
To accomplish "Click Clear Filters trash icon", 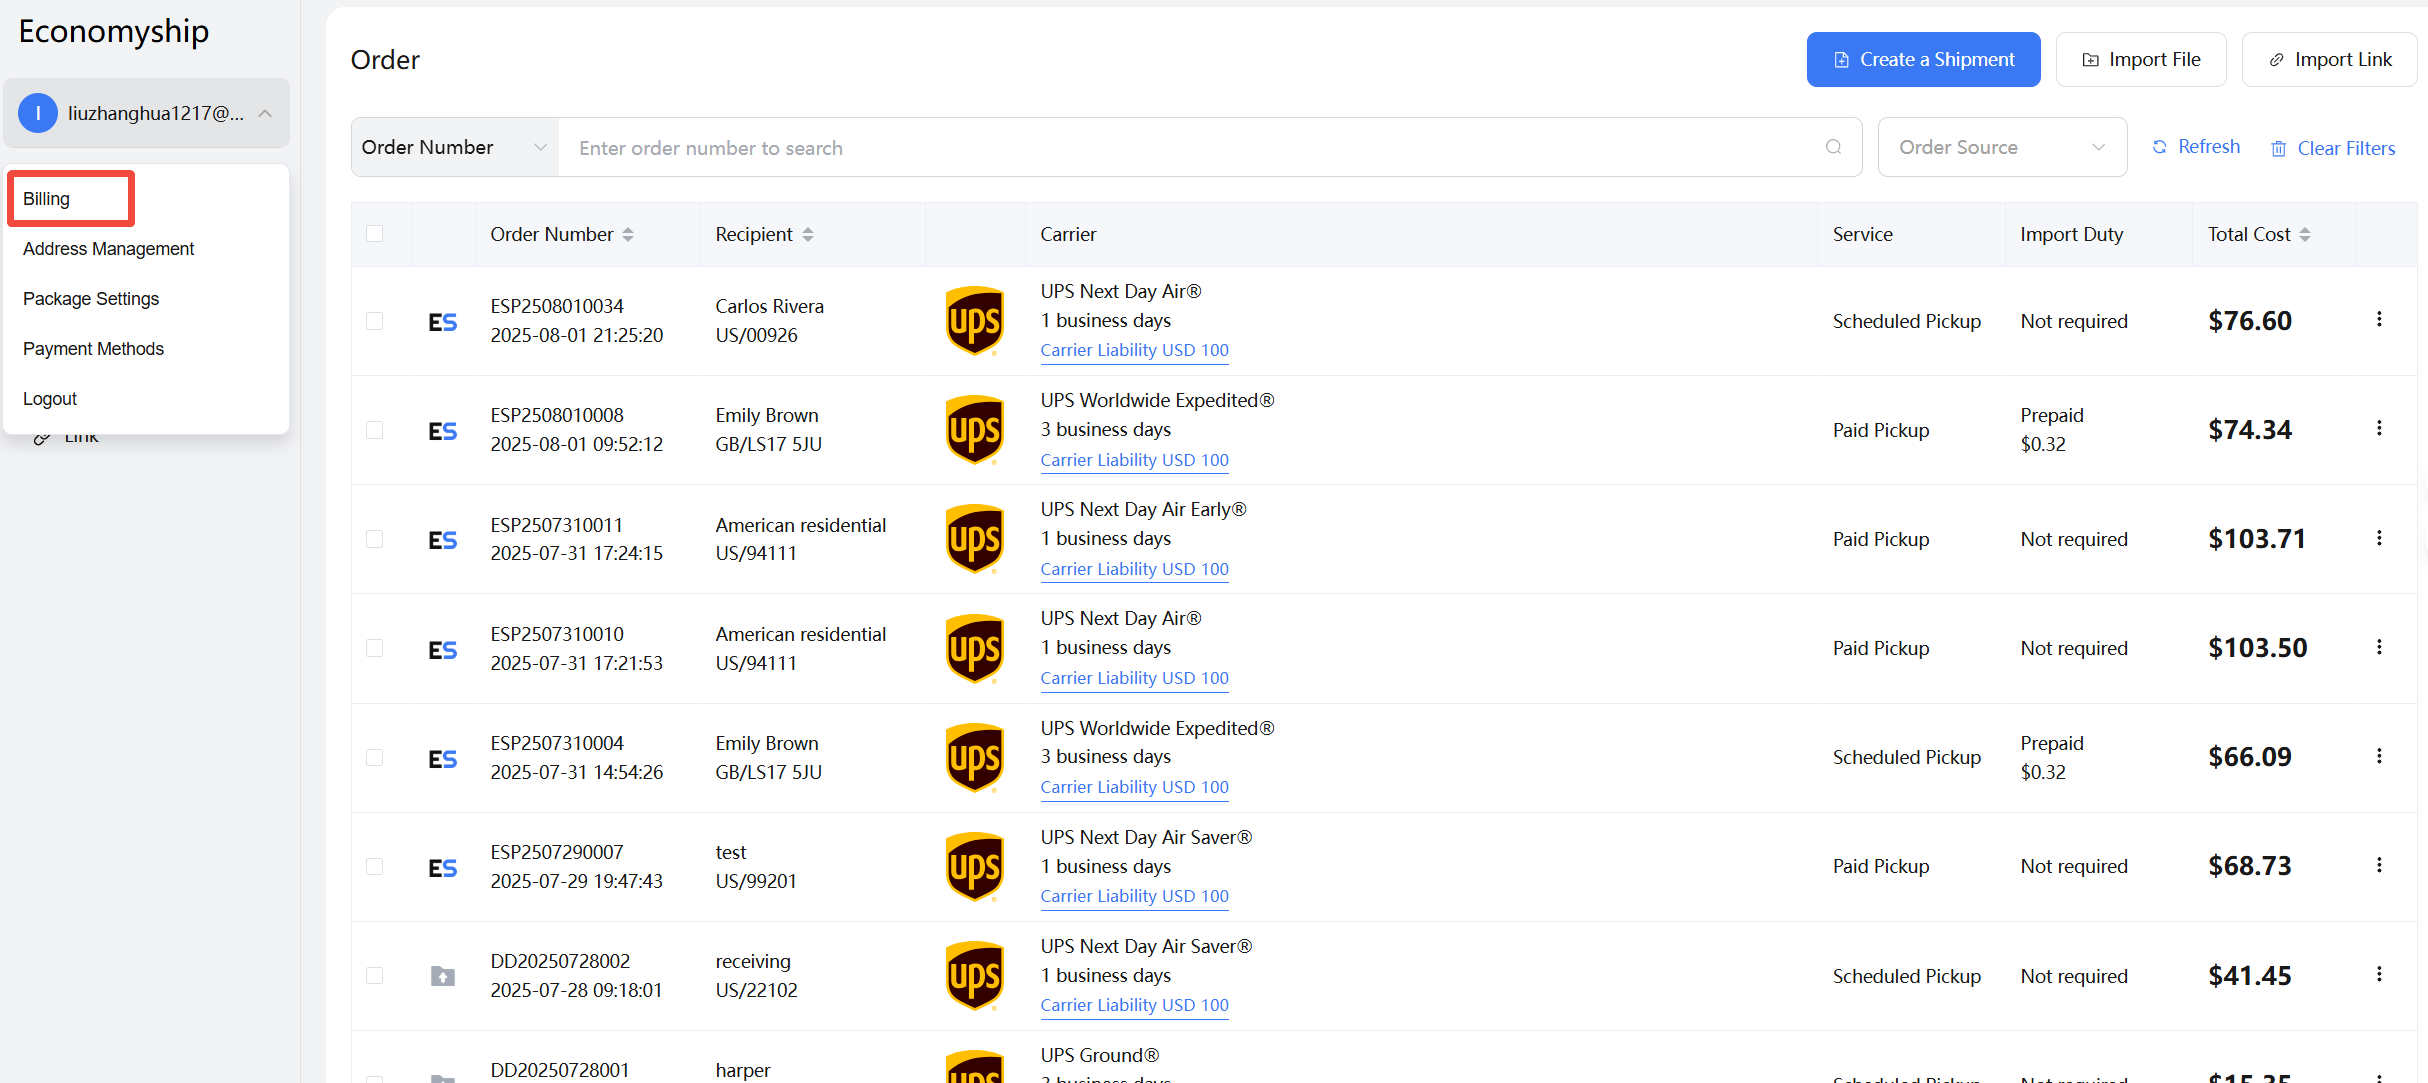I will coord(2279,149).
